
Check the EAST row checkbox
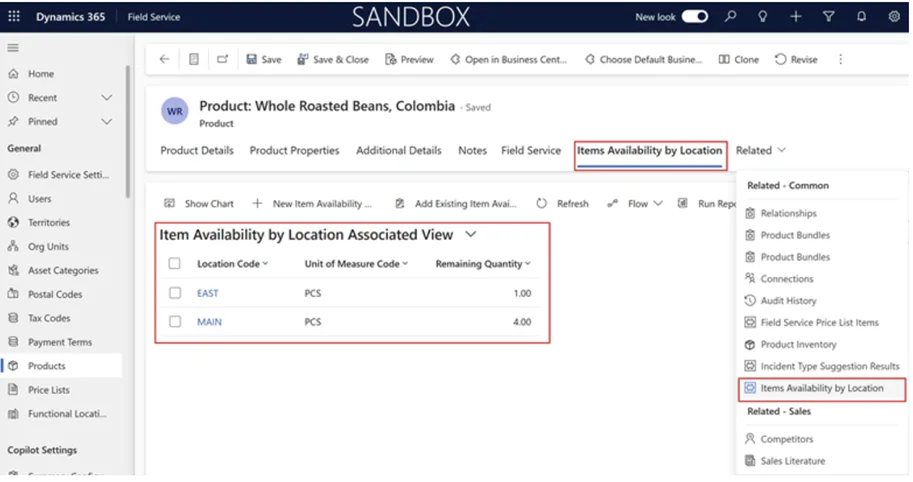tap(175, 293)
